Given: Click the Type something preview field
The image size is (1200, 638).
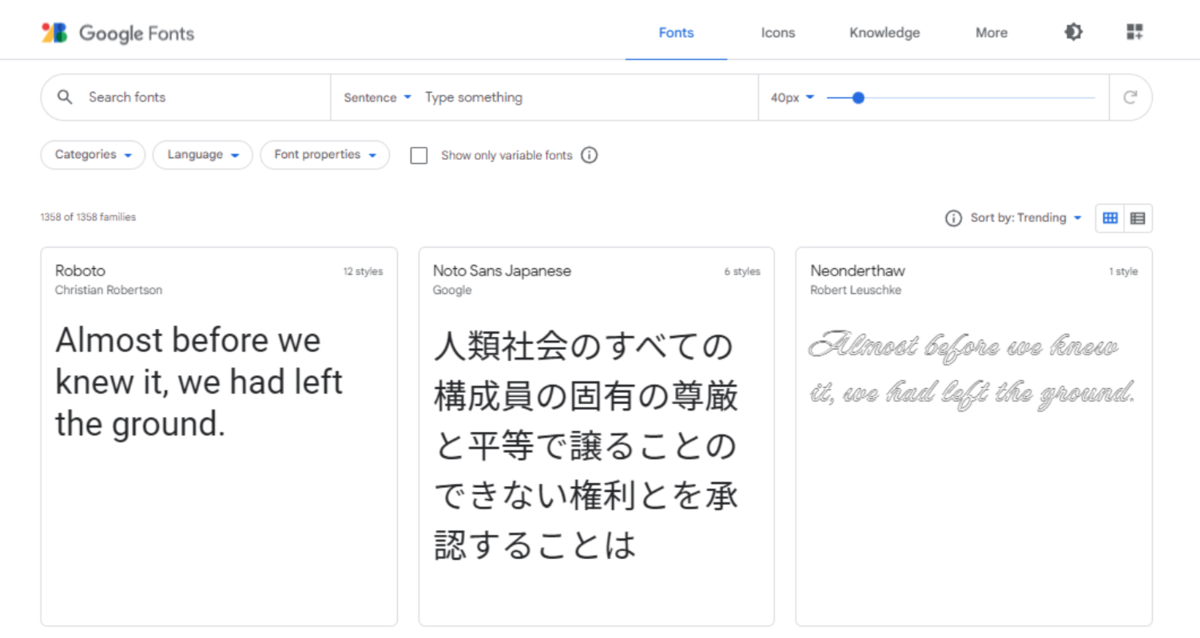Looking at the screenshot, I should coord(587,97).
